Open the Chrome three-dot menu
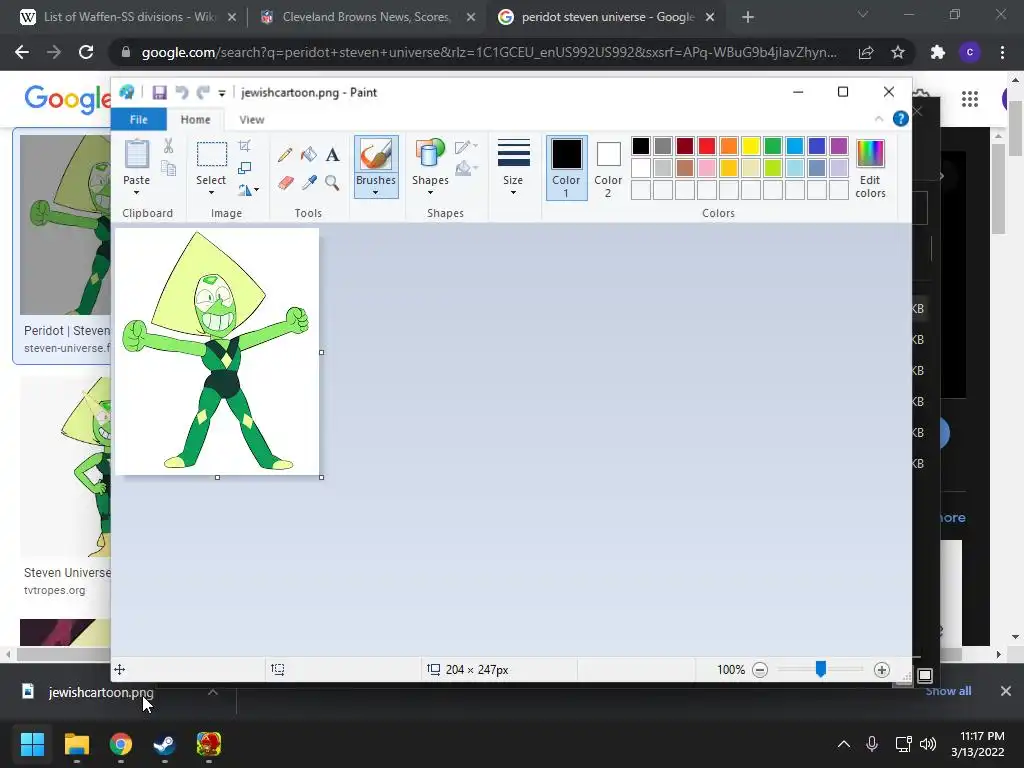The height and width of the screenshot is (768, 1024). (x=1002, y=52)
